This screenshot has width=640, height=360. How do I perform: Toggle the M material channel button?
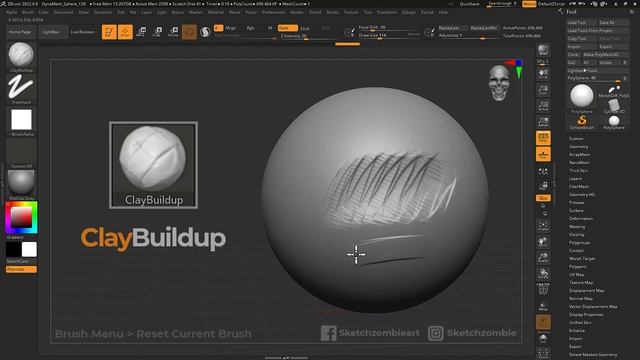(270, 28)
